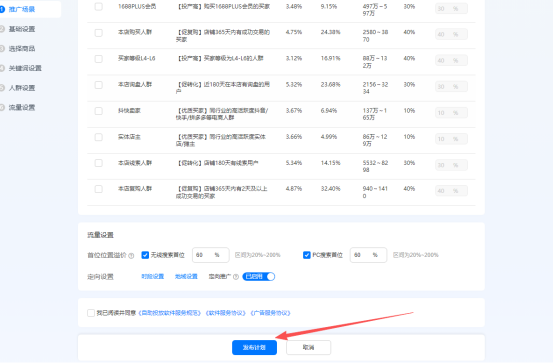Click premium input in 1688PLUS会员 row
The image size is (553, 363).
451,8
